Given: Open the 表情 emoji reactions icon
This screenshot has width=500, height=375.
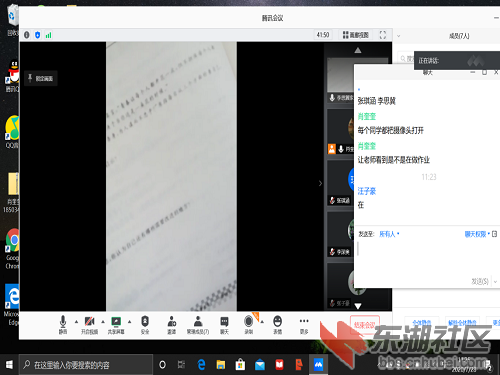Looking at the screenshot, I should [277, 325].
